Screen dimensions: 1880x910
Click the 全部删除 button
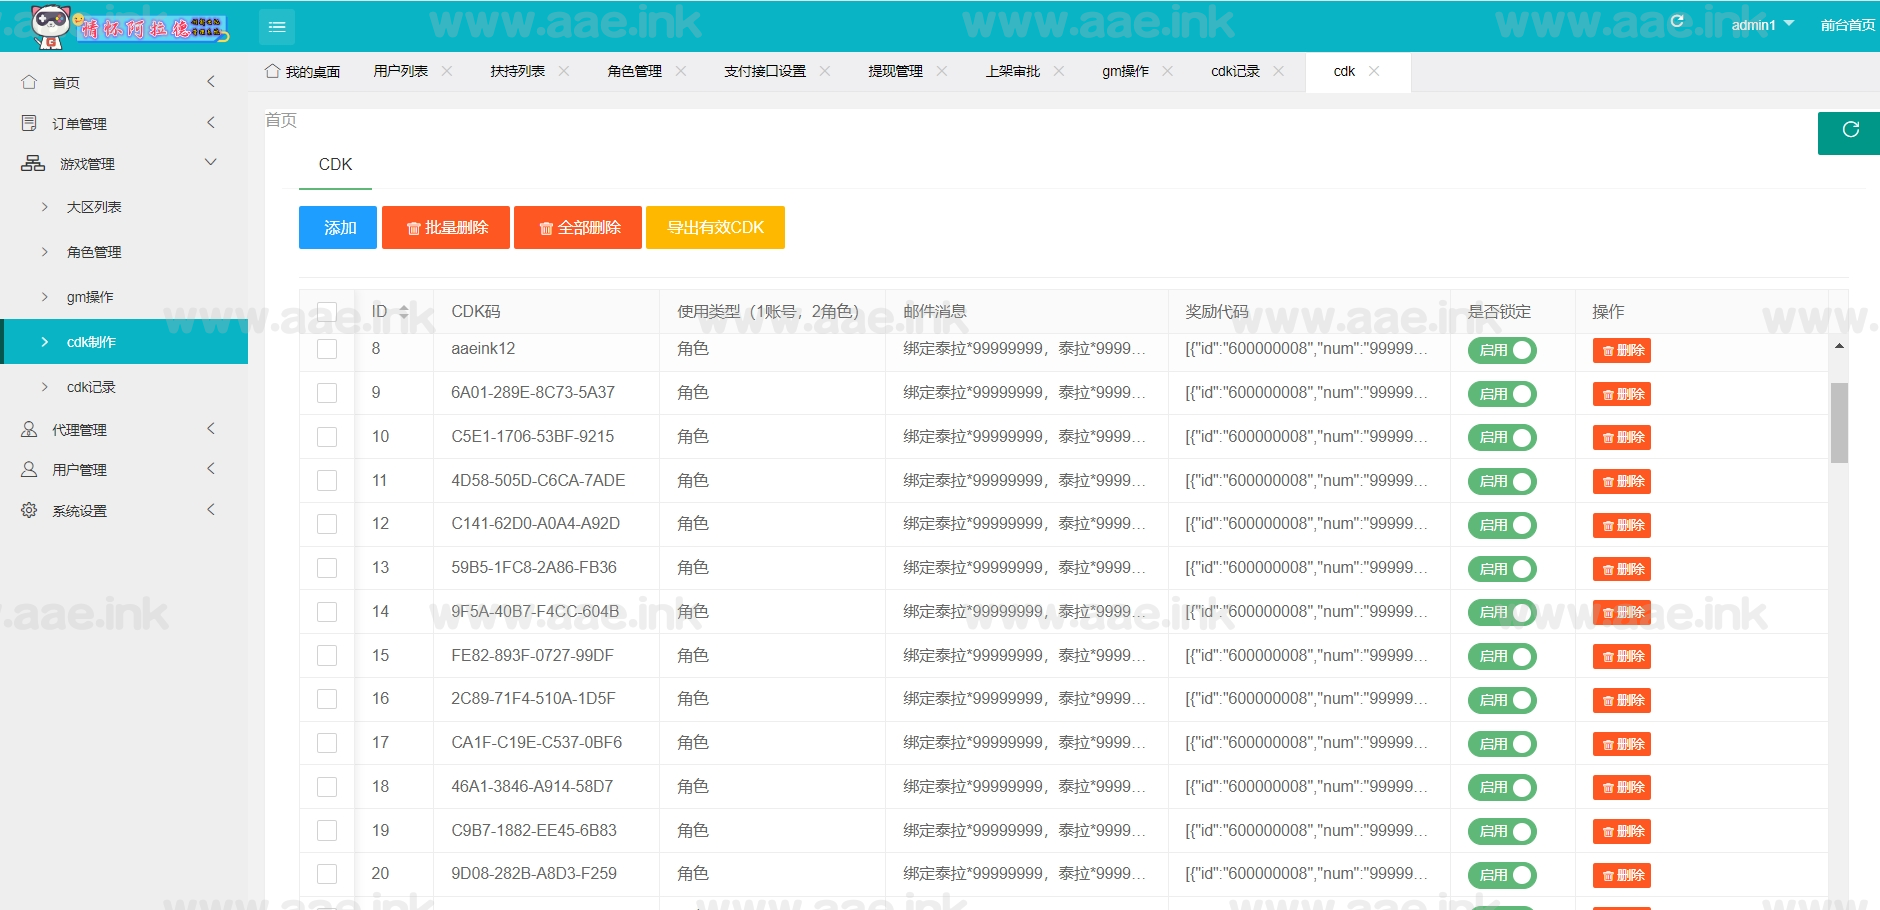coord(578,227)
